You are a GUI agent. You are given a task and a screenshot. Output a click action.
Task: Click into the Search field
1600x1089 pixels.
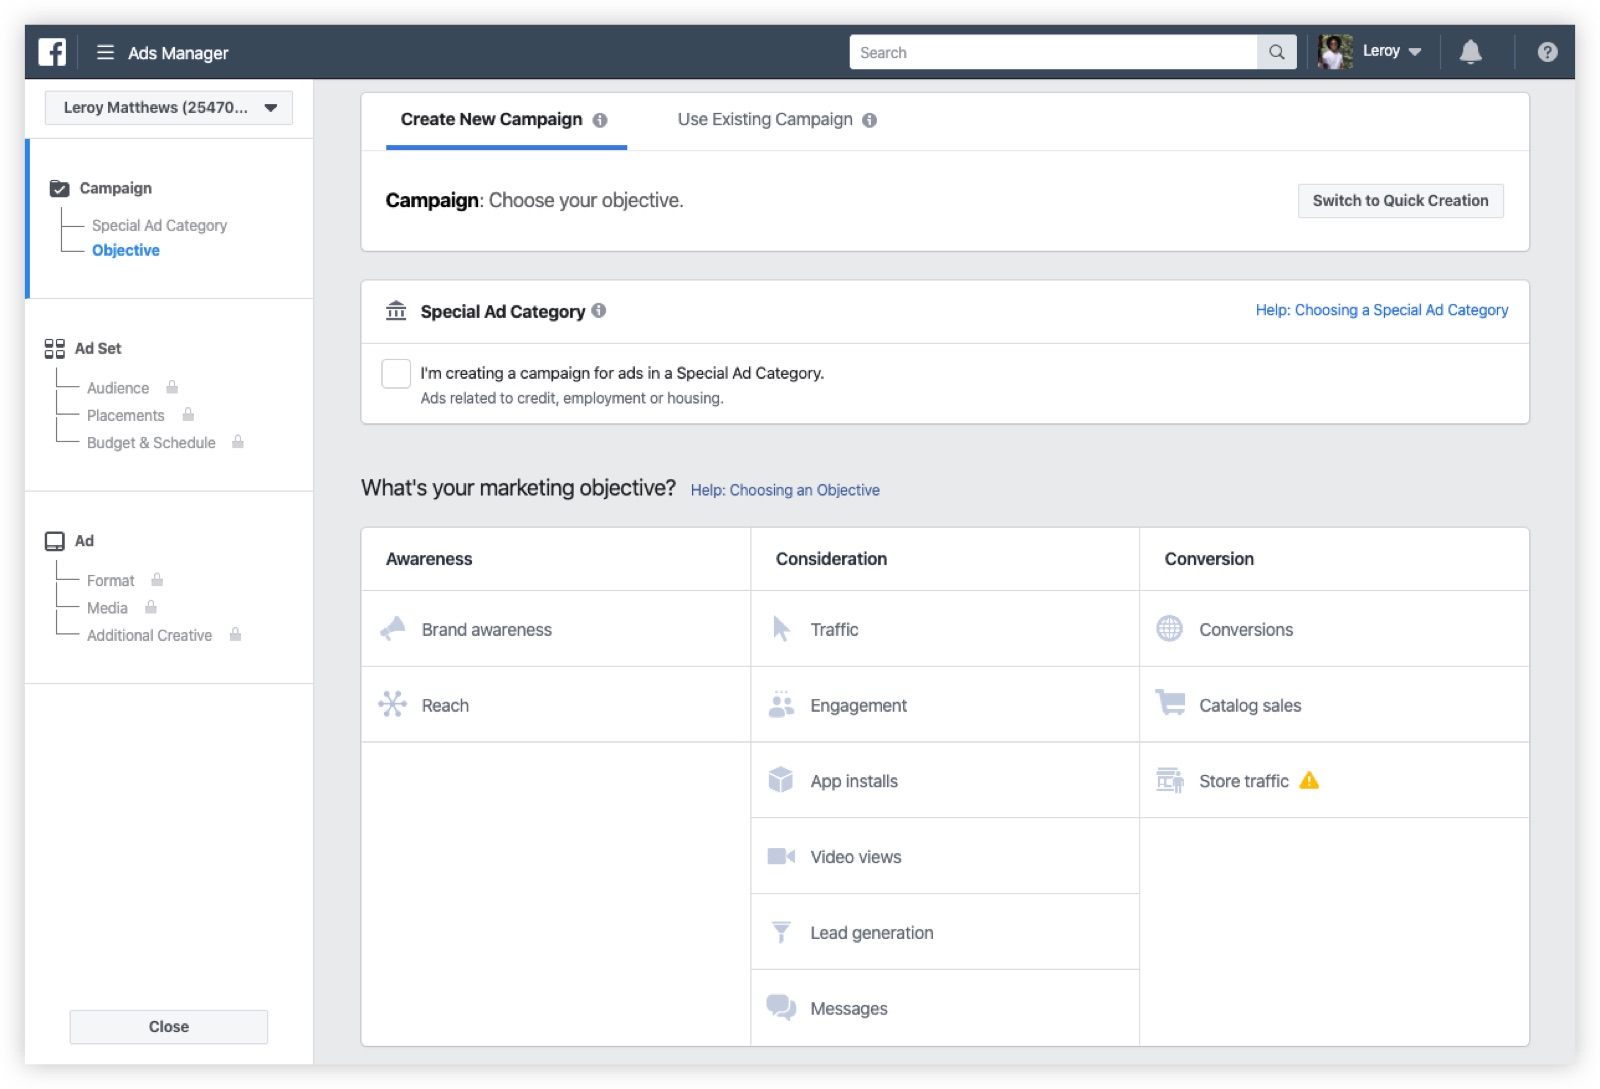1053,52
